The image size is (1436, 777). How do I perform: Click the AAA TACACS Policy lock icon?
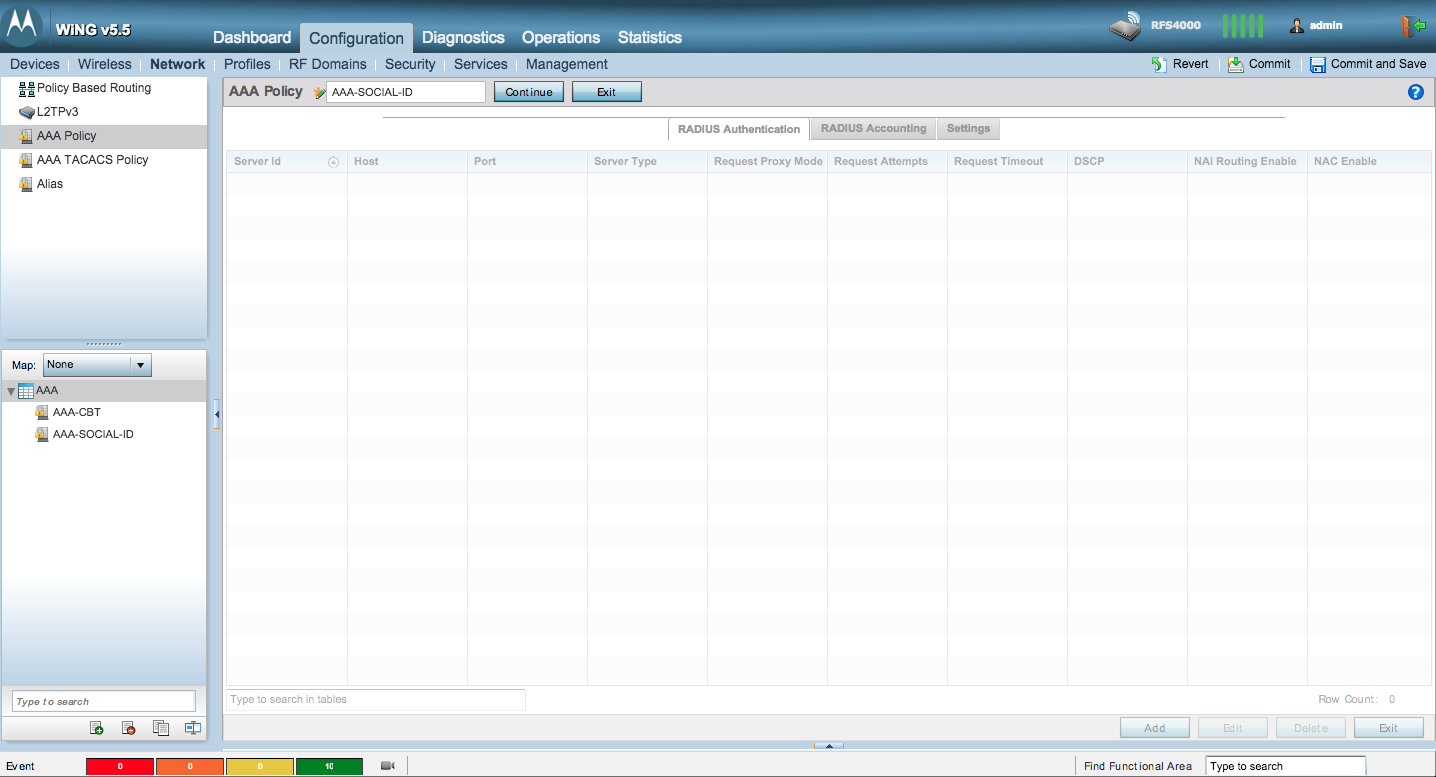(x=27, y=160)
